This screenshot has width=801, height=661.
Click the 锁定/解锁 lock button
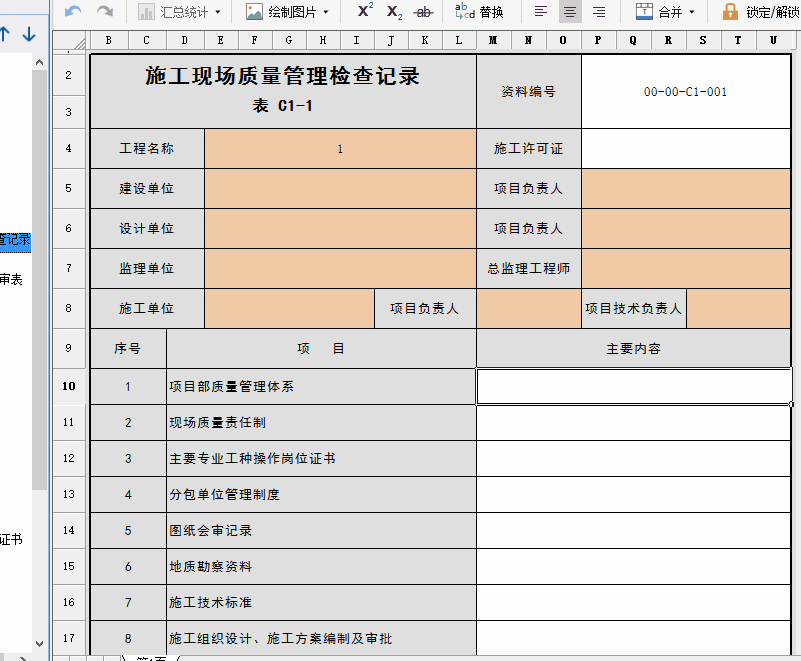tap(760, 12)
